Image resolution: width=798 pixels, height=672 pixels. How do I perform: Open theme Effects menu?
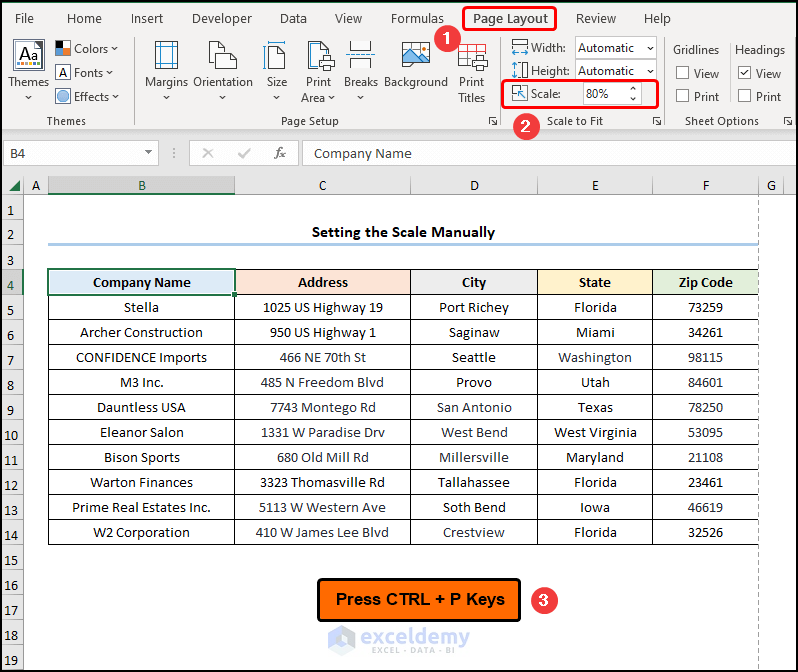click(87, 97)
